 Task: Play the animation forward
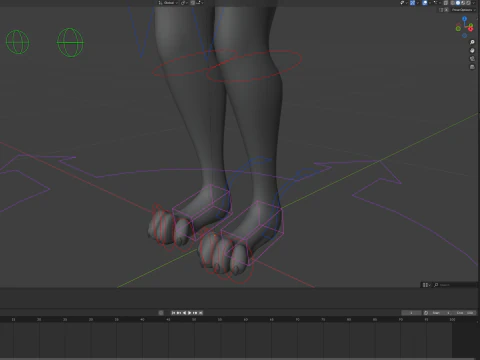point(189,313)
